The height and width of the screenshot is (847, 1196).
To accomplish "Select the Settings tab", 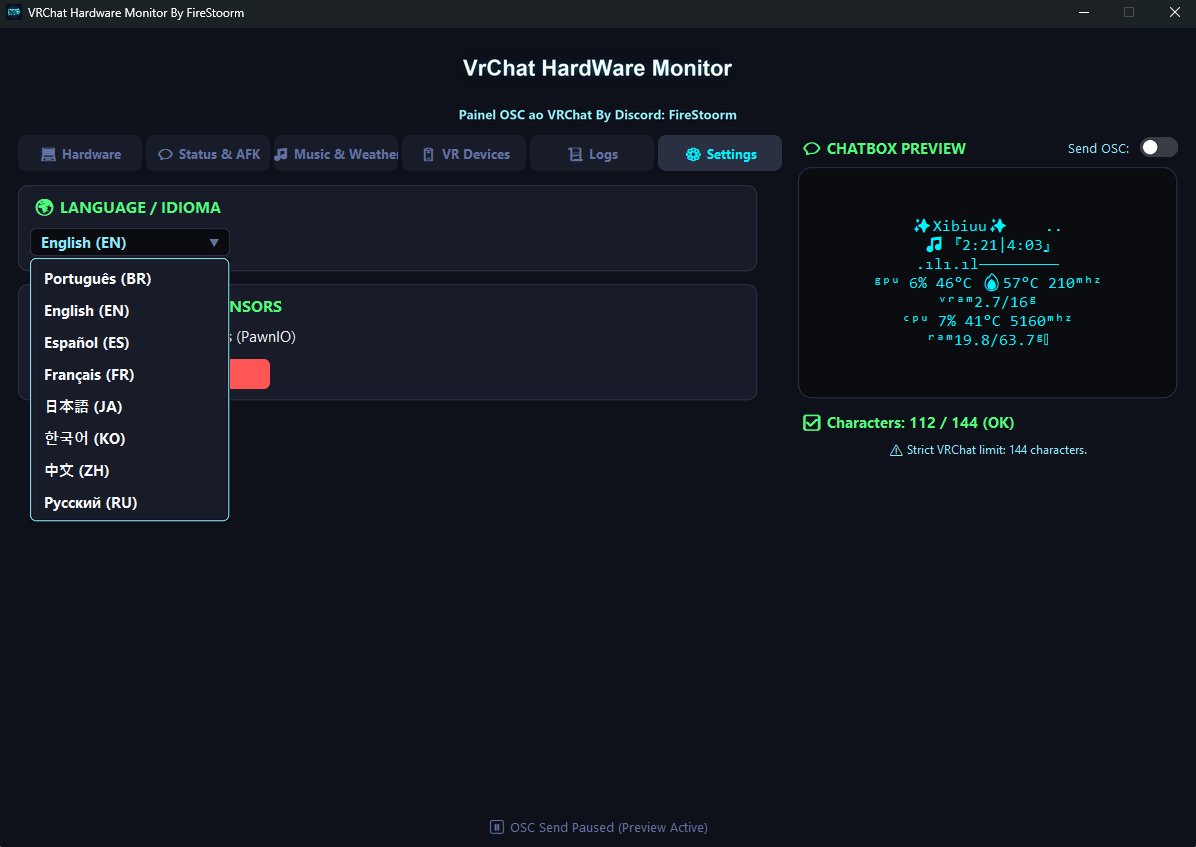I will click(720, 153).
